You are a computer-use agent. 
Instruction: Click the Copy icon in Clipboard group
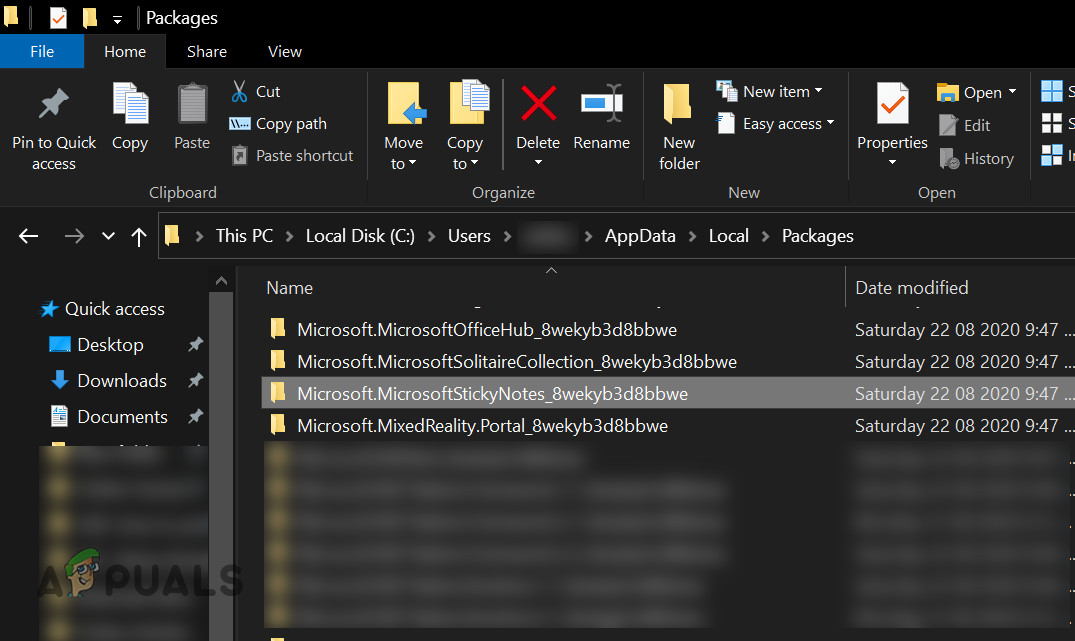click(x=130, y=103)
